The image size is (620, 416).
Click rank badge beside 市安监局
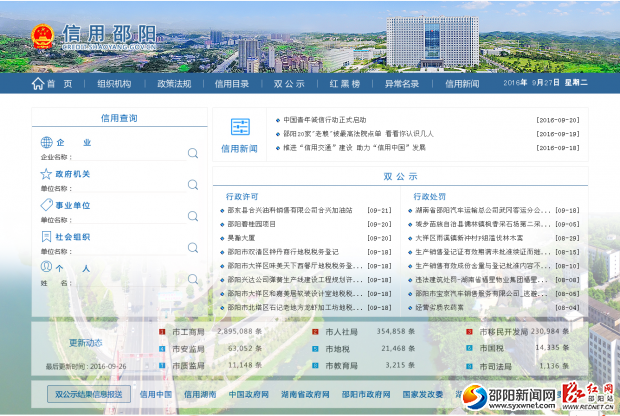pos(162,349)
